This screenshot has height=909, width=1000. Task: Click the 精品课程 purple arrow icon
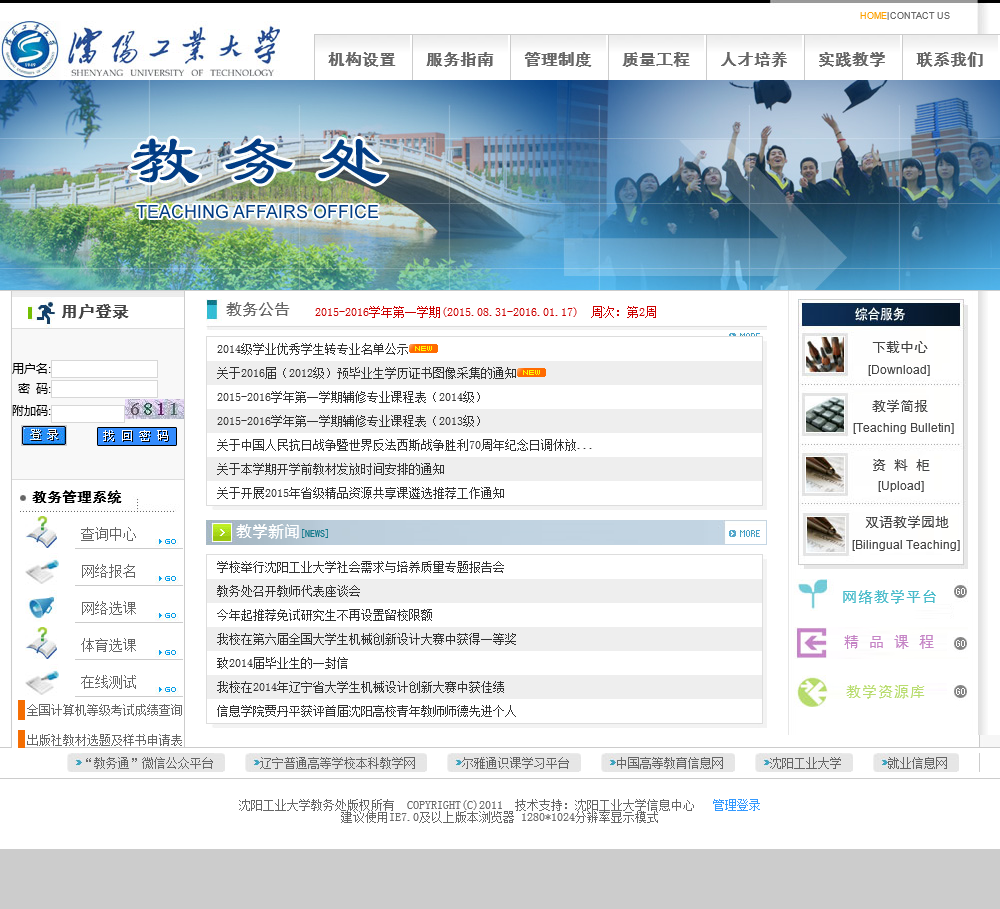coord(811,642)
